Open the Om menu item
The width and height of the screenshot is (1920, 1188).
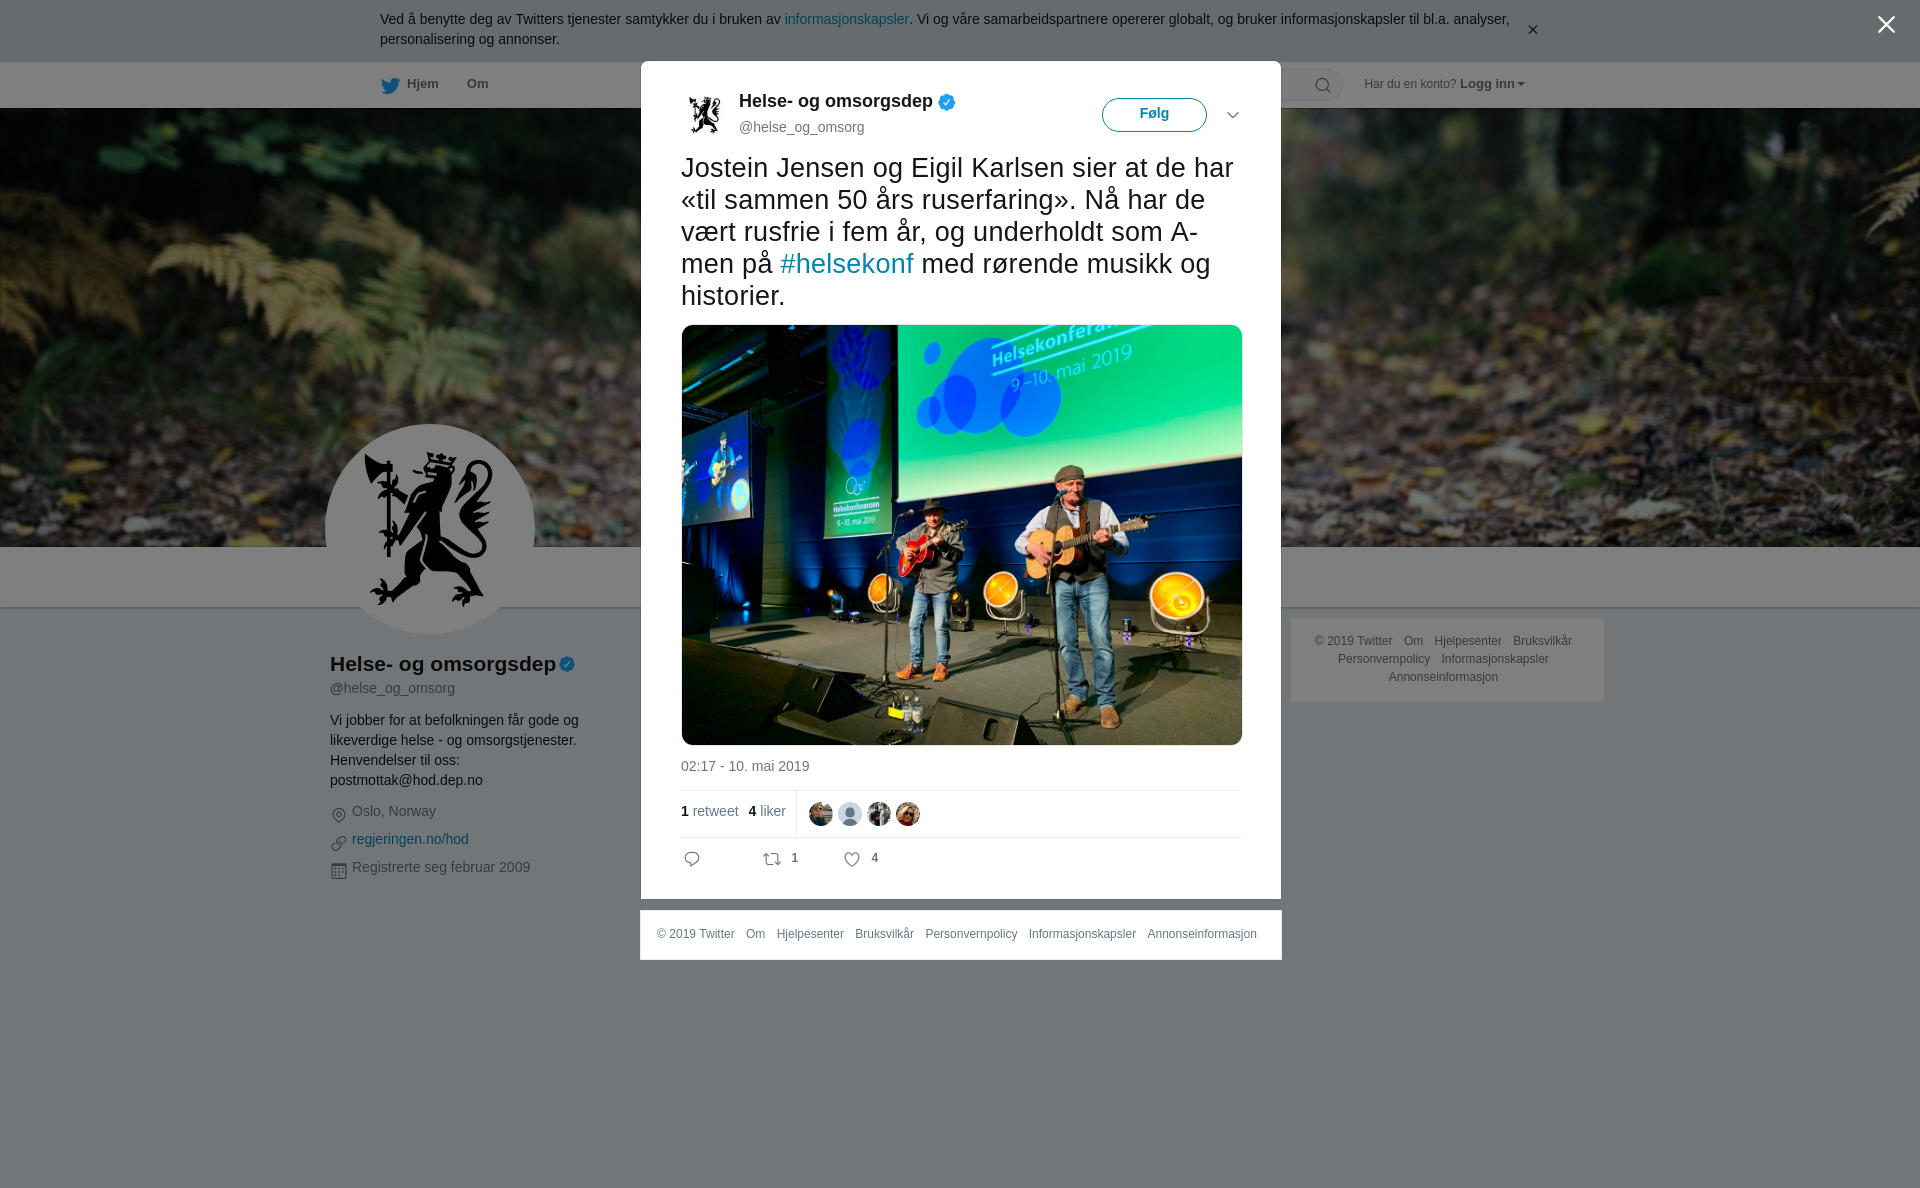pyautogui.click(x=478, y=84)
